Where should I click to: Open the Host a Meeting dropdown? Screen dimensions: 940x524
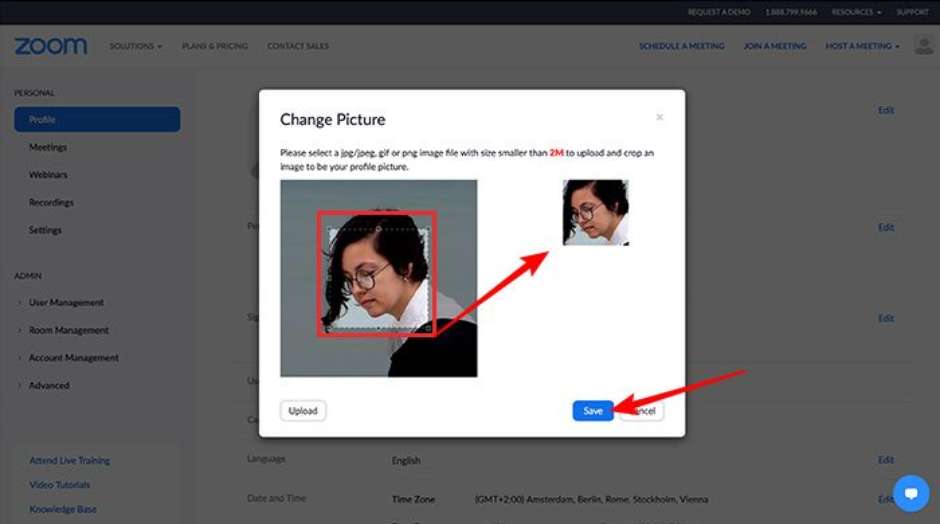[x=862, y=46]
